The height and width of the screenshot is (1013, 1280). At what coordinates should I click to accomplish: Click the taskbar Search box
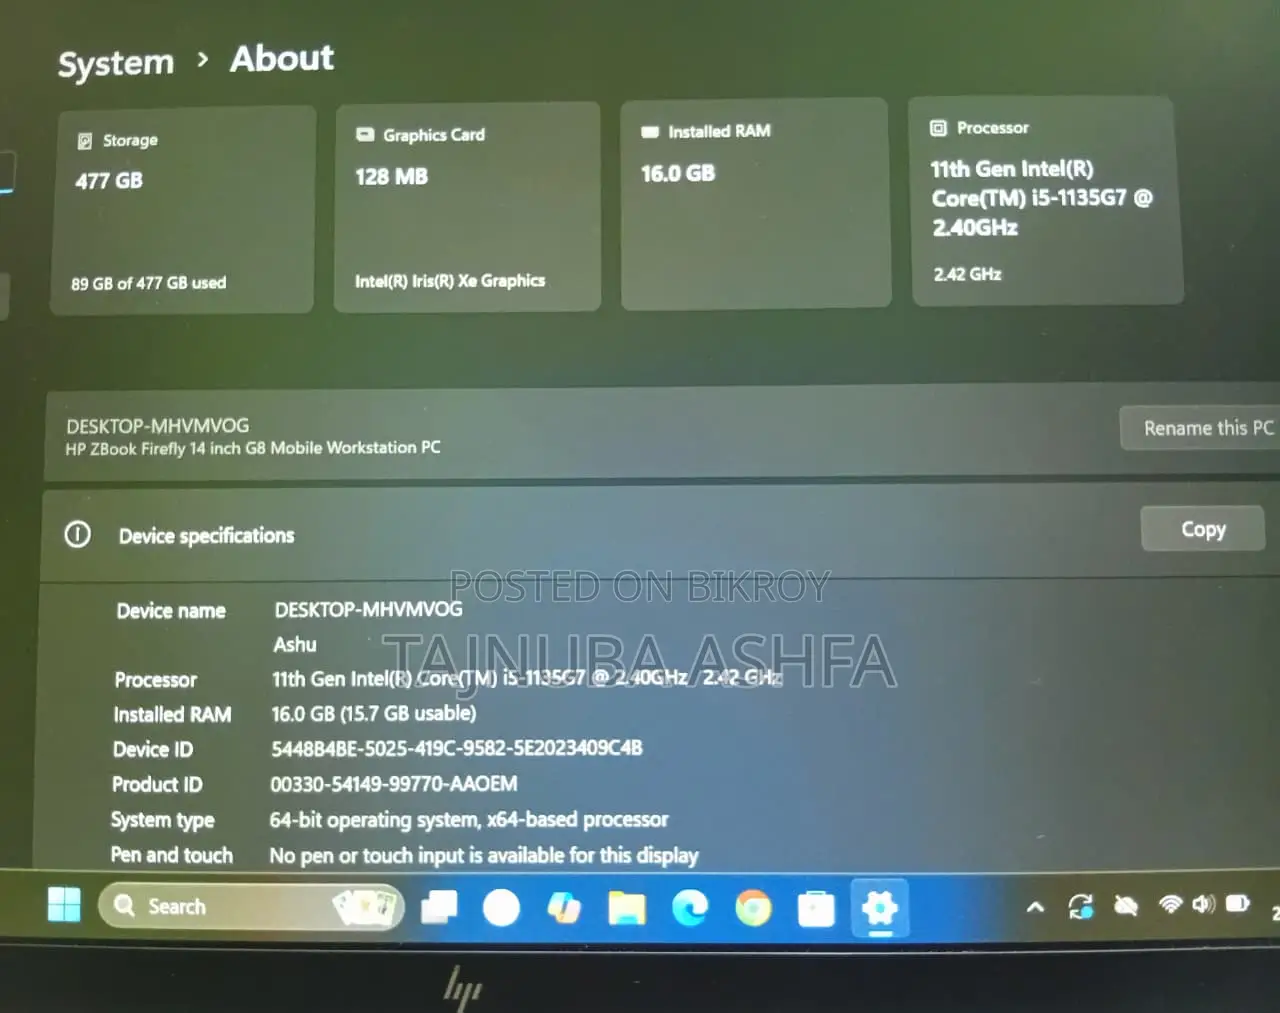coord(251,907)
